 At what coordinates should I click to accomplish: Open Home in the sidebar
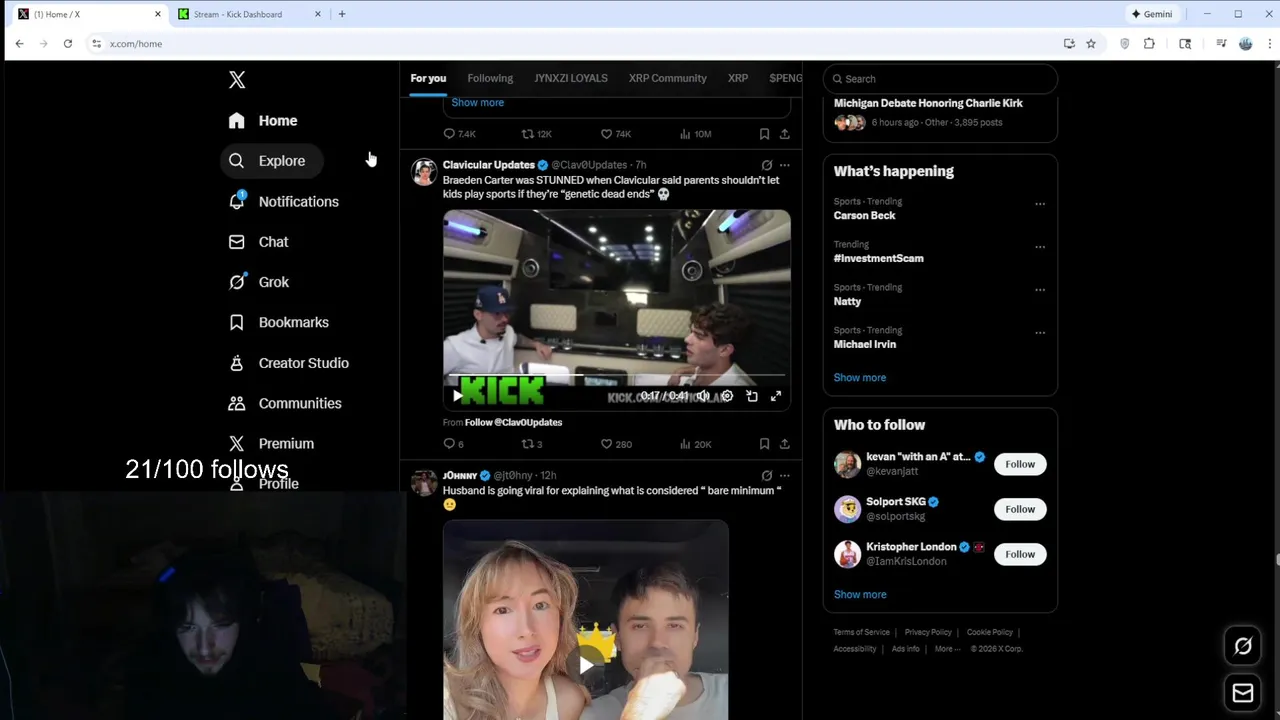(x=263, y=121)
